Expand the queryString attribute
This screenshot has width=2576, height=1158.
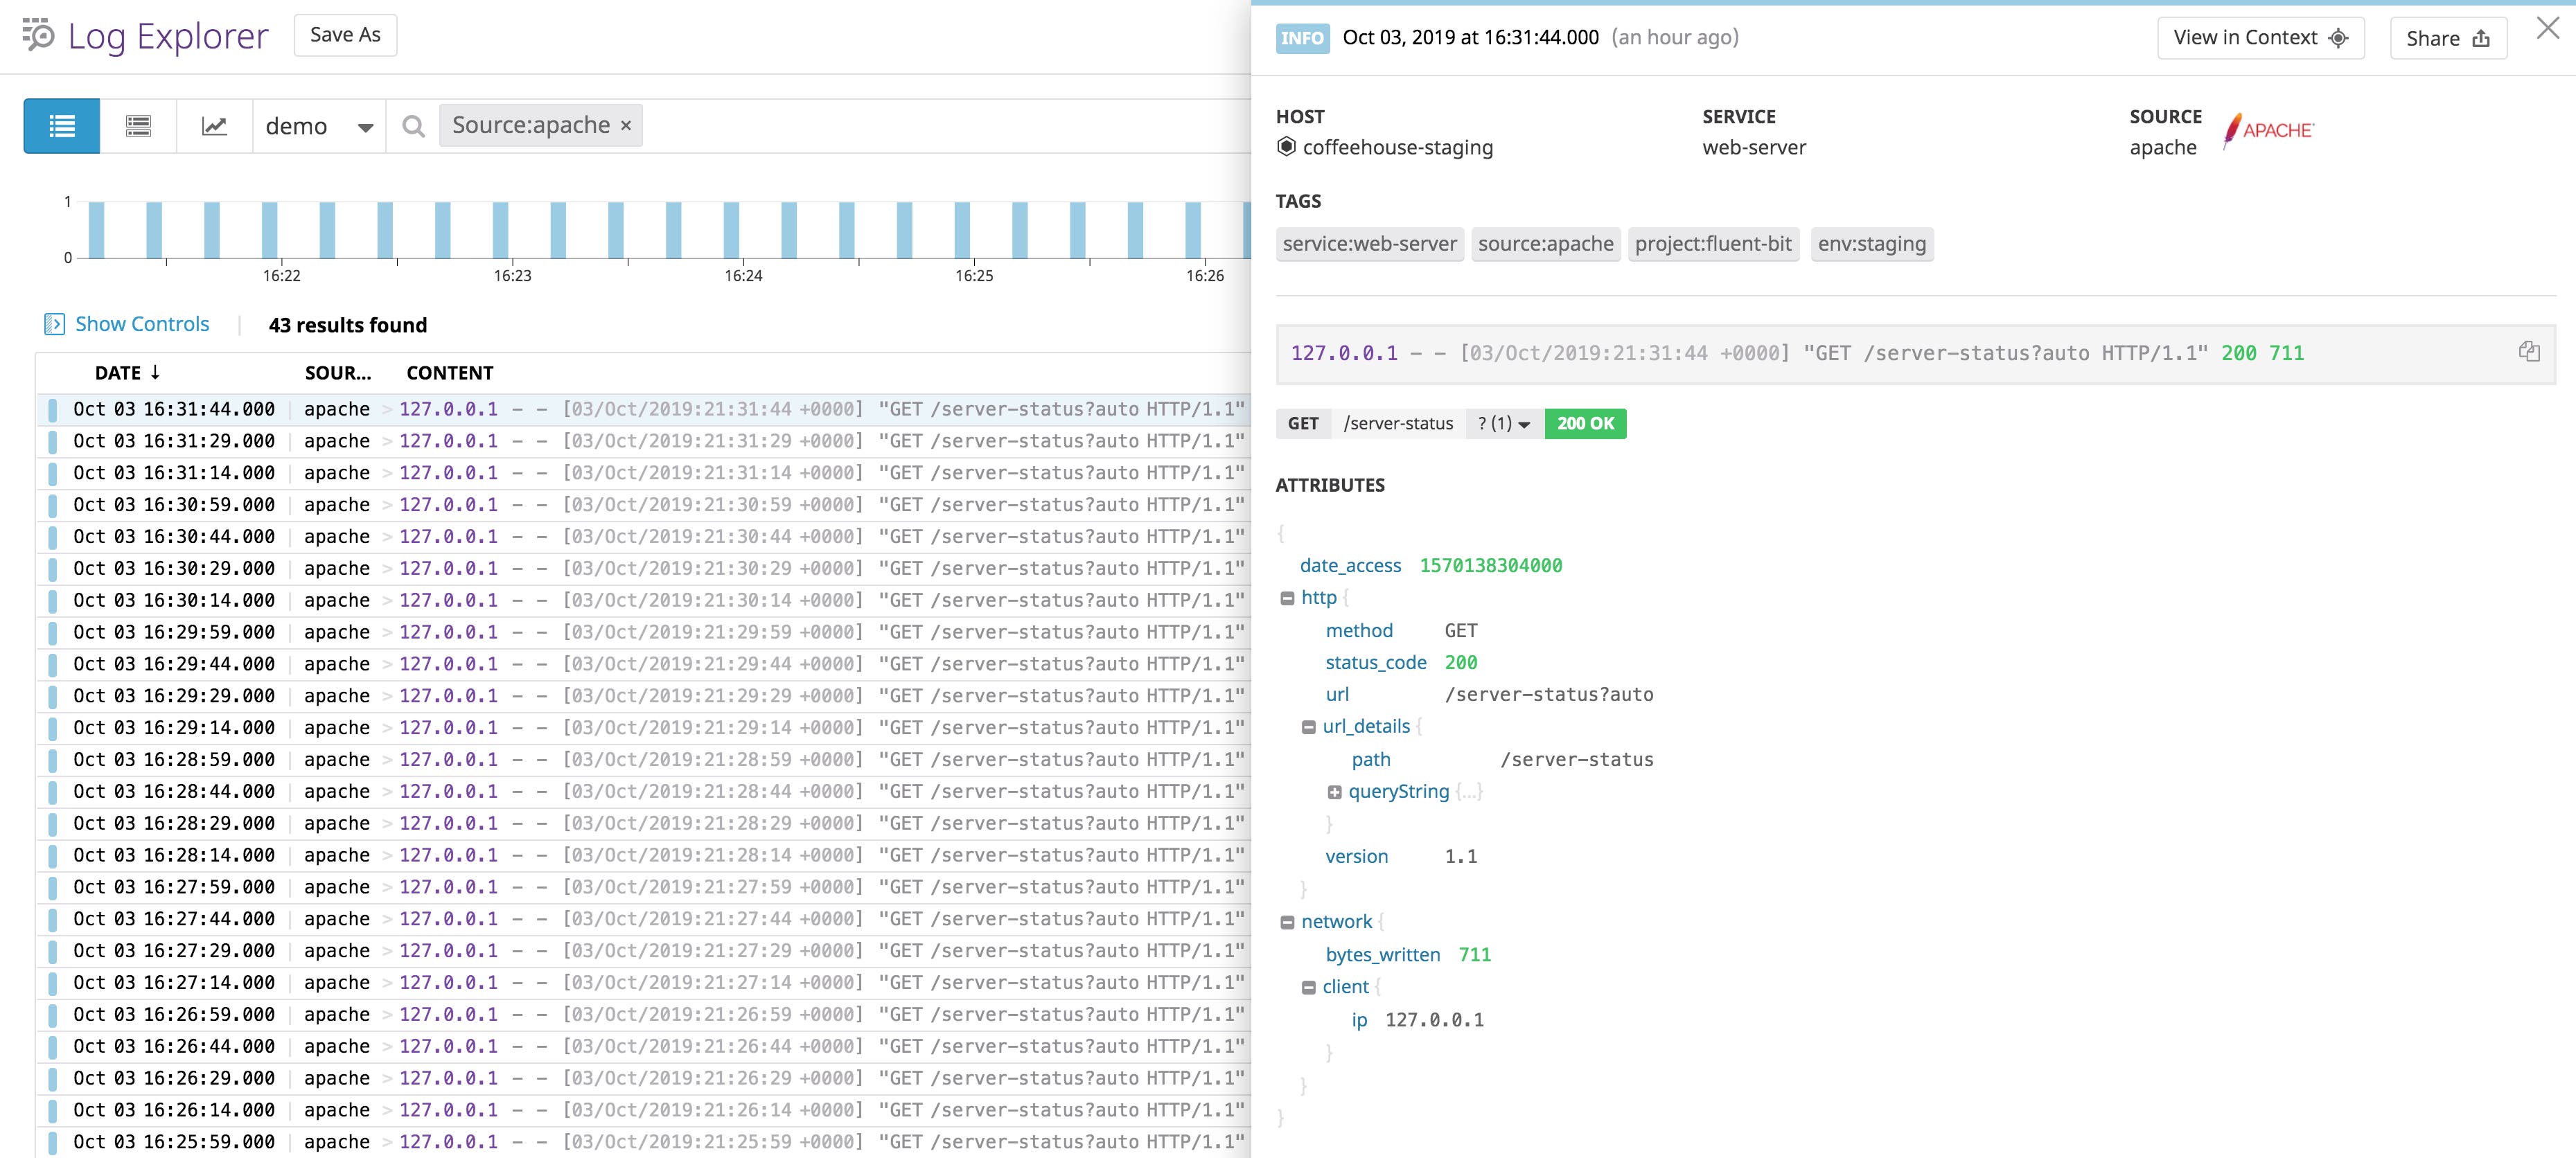[x=1334, y=791]
